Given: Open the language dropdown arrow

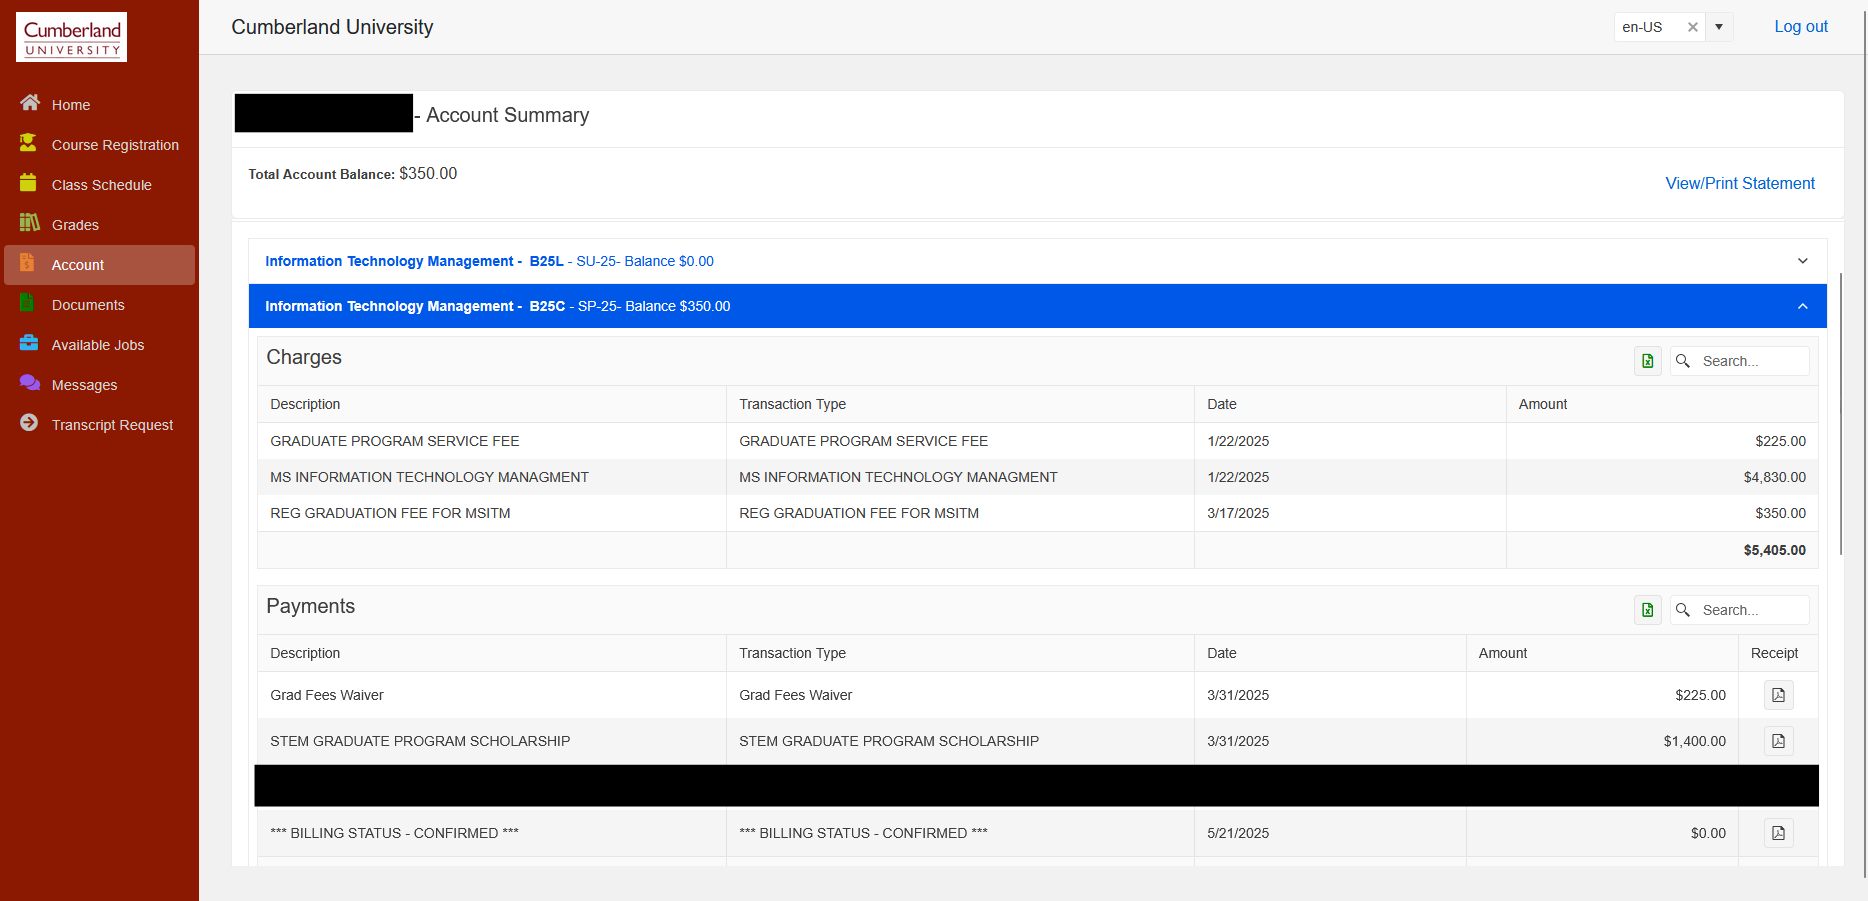Looking at the screenshot, I should click(x=1719, y=27).
